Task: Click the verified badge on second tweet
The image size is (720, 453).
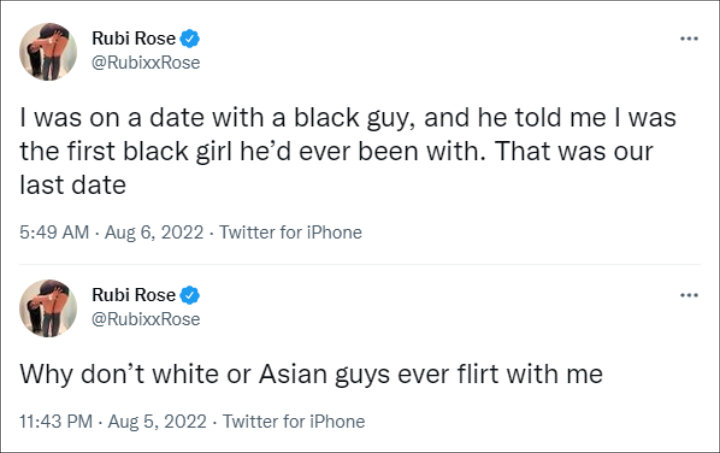Action: point(189,295)
